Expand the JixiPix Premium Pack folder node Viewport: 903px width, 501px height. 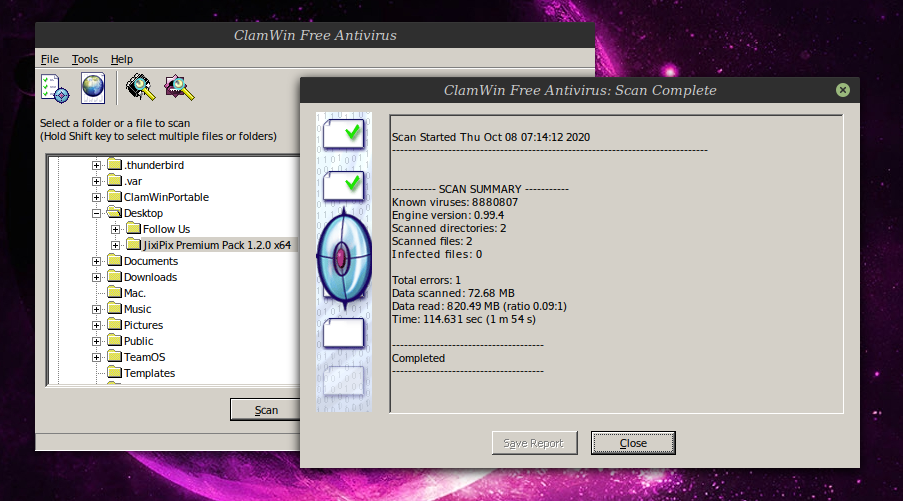pos(115,245)
